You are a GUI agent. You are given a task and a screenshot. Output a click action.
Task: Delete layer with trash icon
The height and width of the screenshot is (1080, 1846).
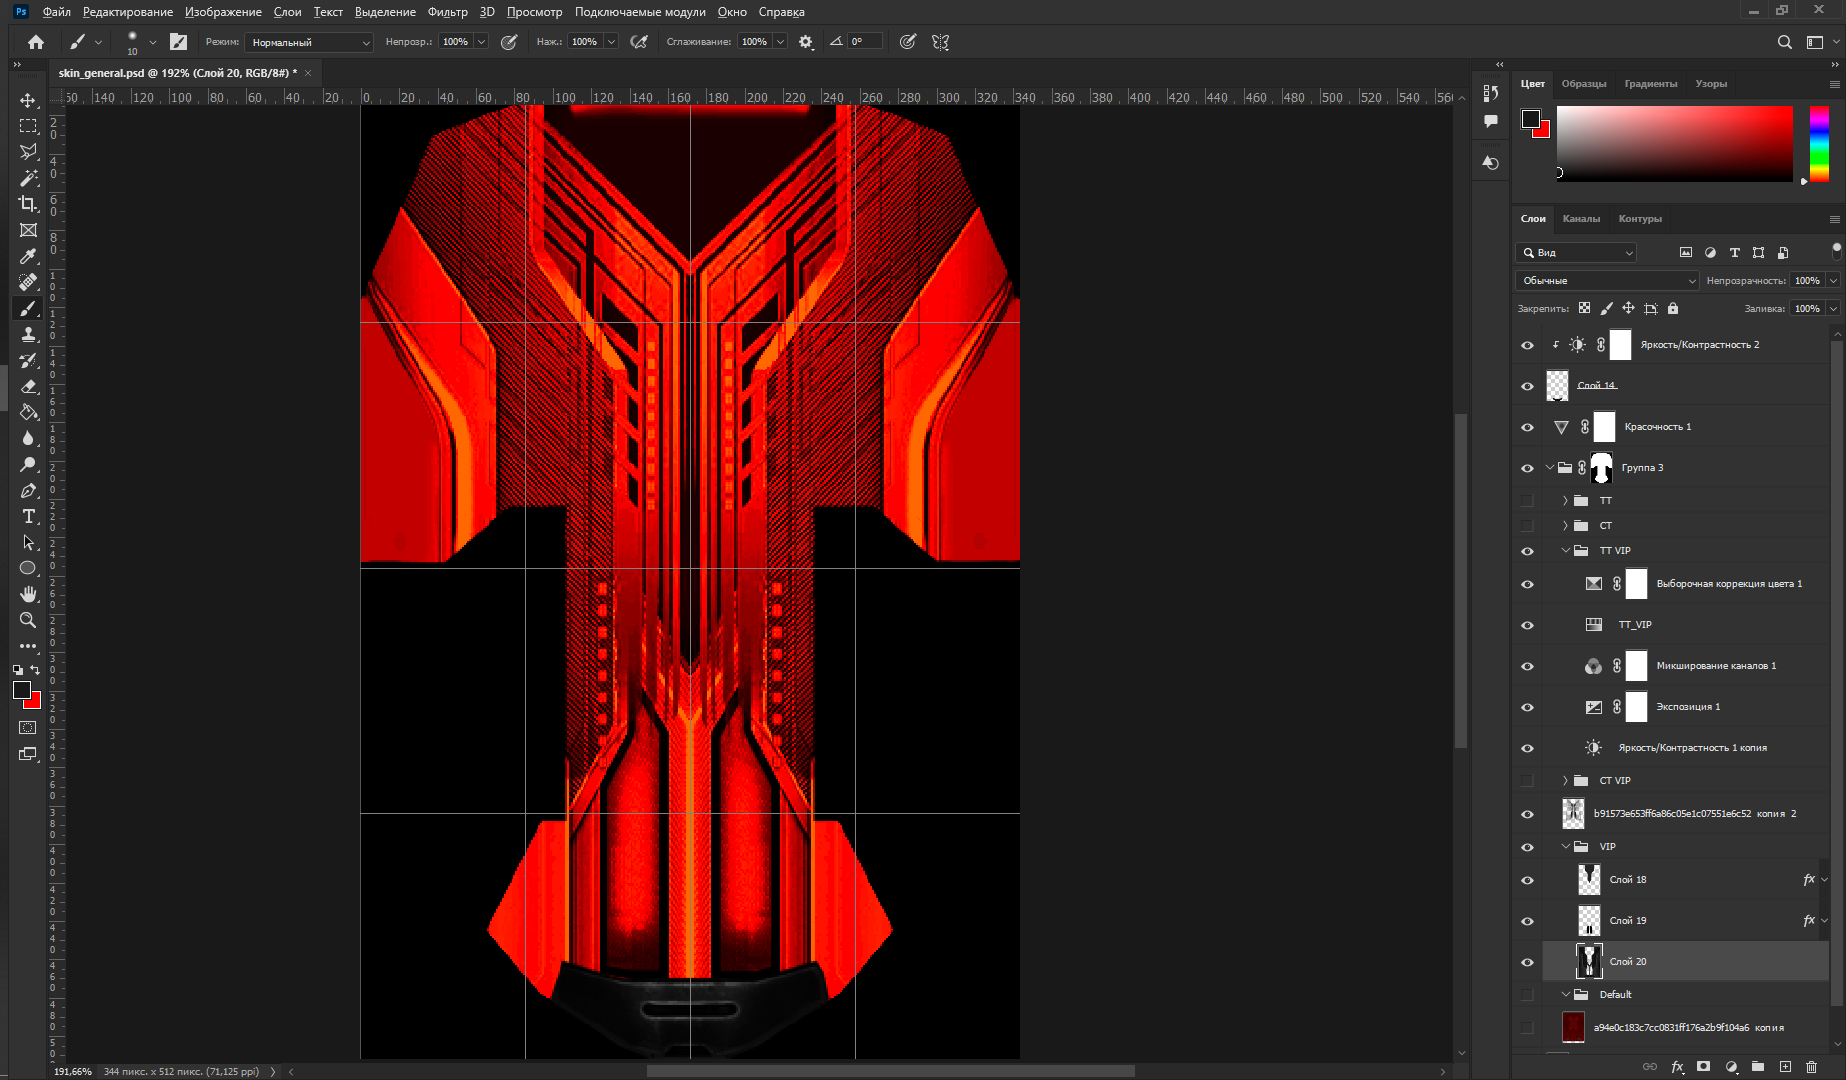tap(1811, 1067)
